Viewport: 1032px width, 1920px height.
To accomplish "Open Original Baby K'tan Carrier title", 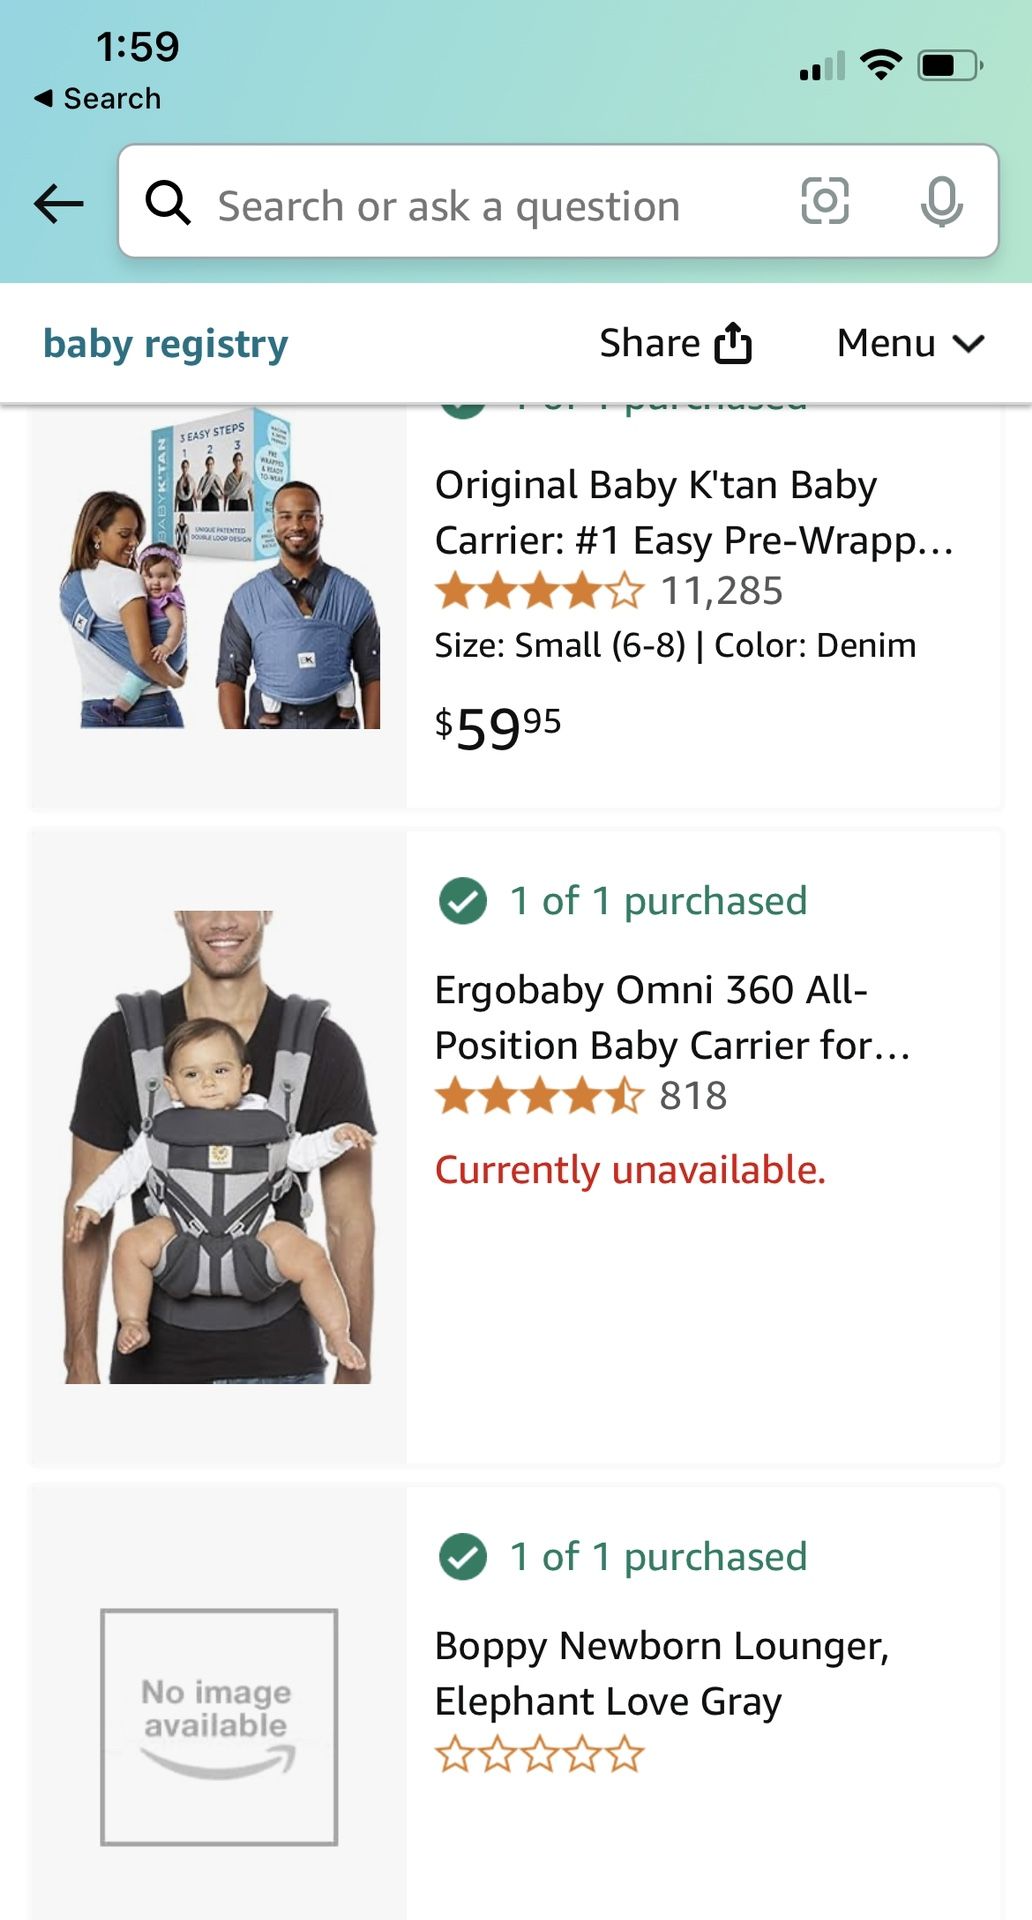I will (x=693, y=512).
